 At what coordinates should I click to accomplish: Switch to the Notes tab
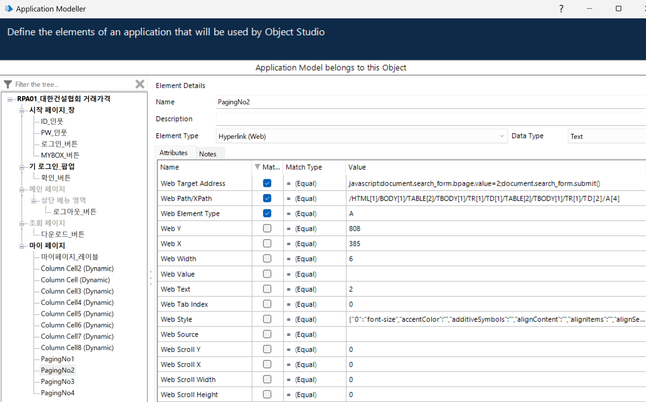click(x=207, y=154)
